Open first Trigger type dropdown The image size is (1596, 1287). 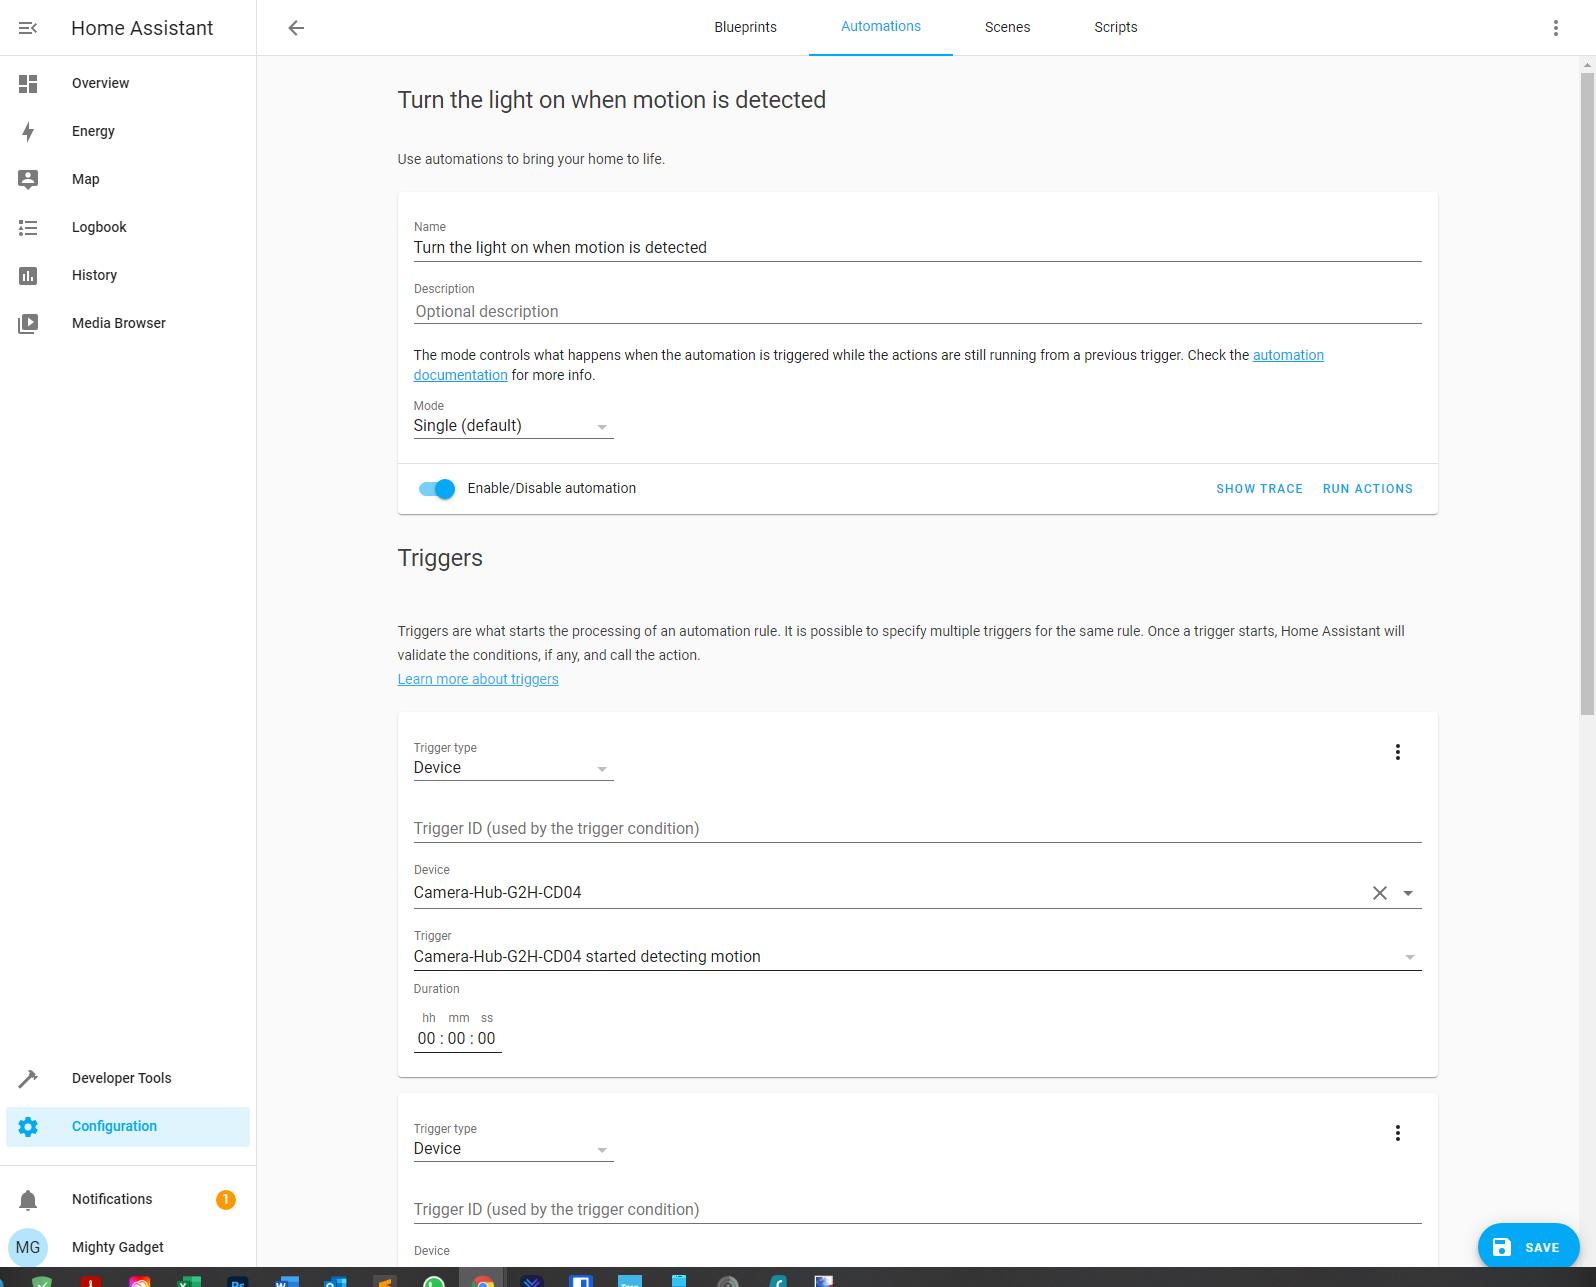pyautogui.click(x=512, y=768)
